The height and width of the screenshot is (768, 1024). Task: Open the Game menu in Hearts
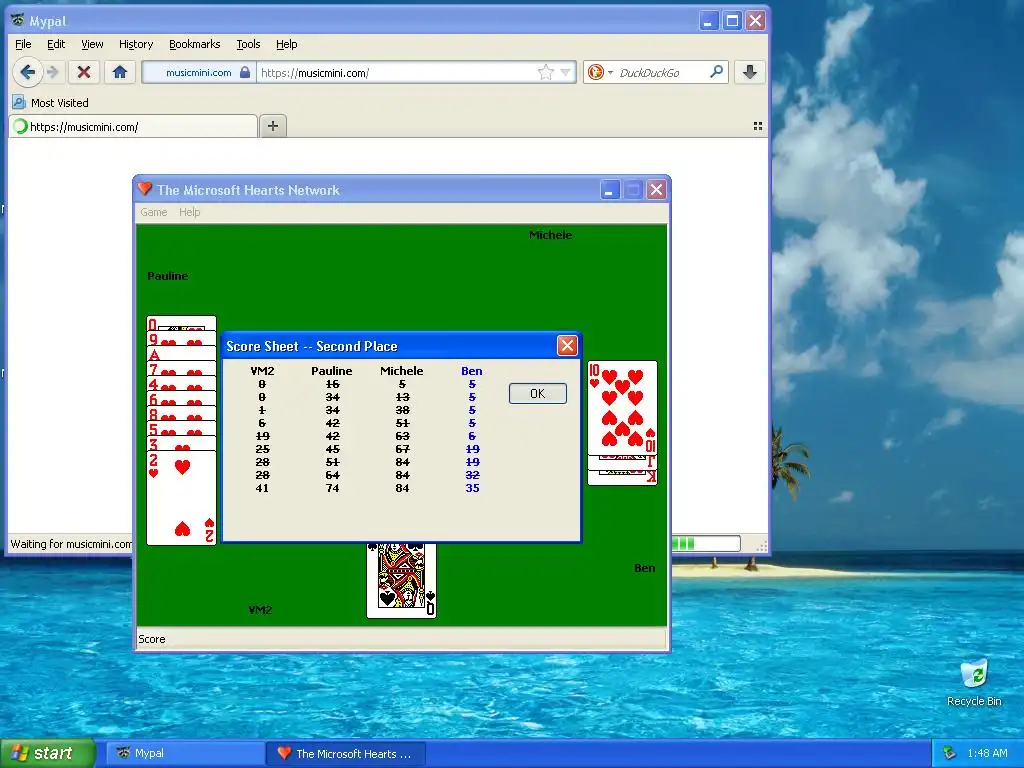[153, 212]
